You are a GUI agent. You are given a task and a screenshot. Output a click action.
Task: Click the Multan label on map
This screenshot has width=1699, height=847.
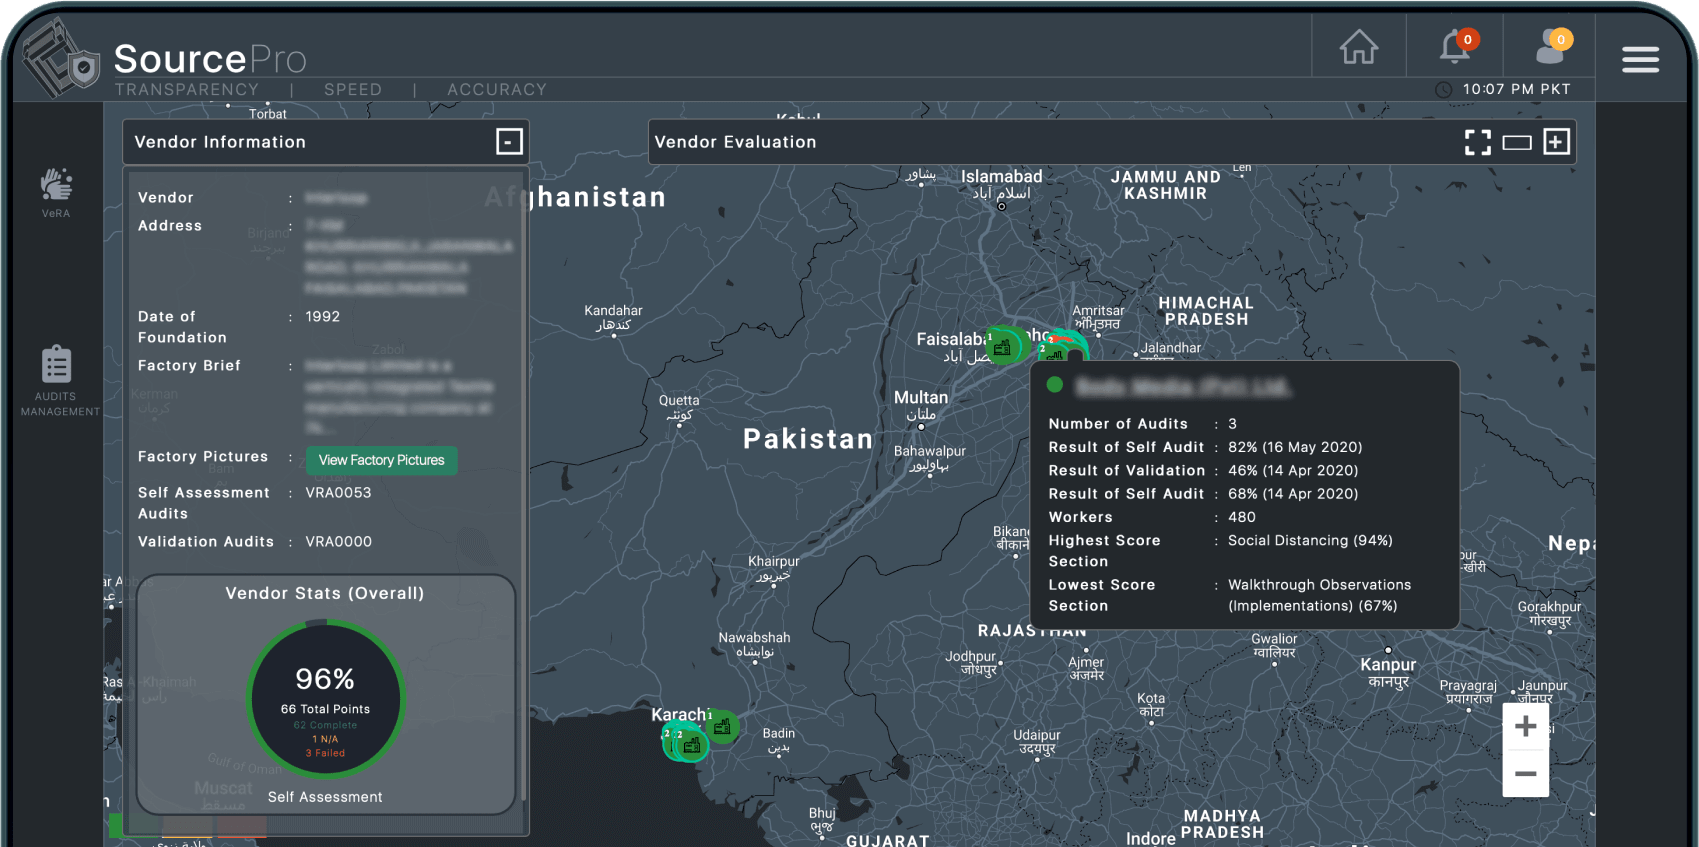[921, 398]
